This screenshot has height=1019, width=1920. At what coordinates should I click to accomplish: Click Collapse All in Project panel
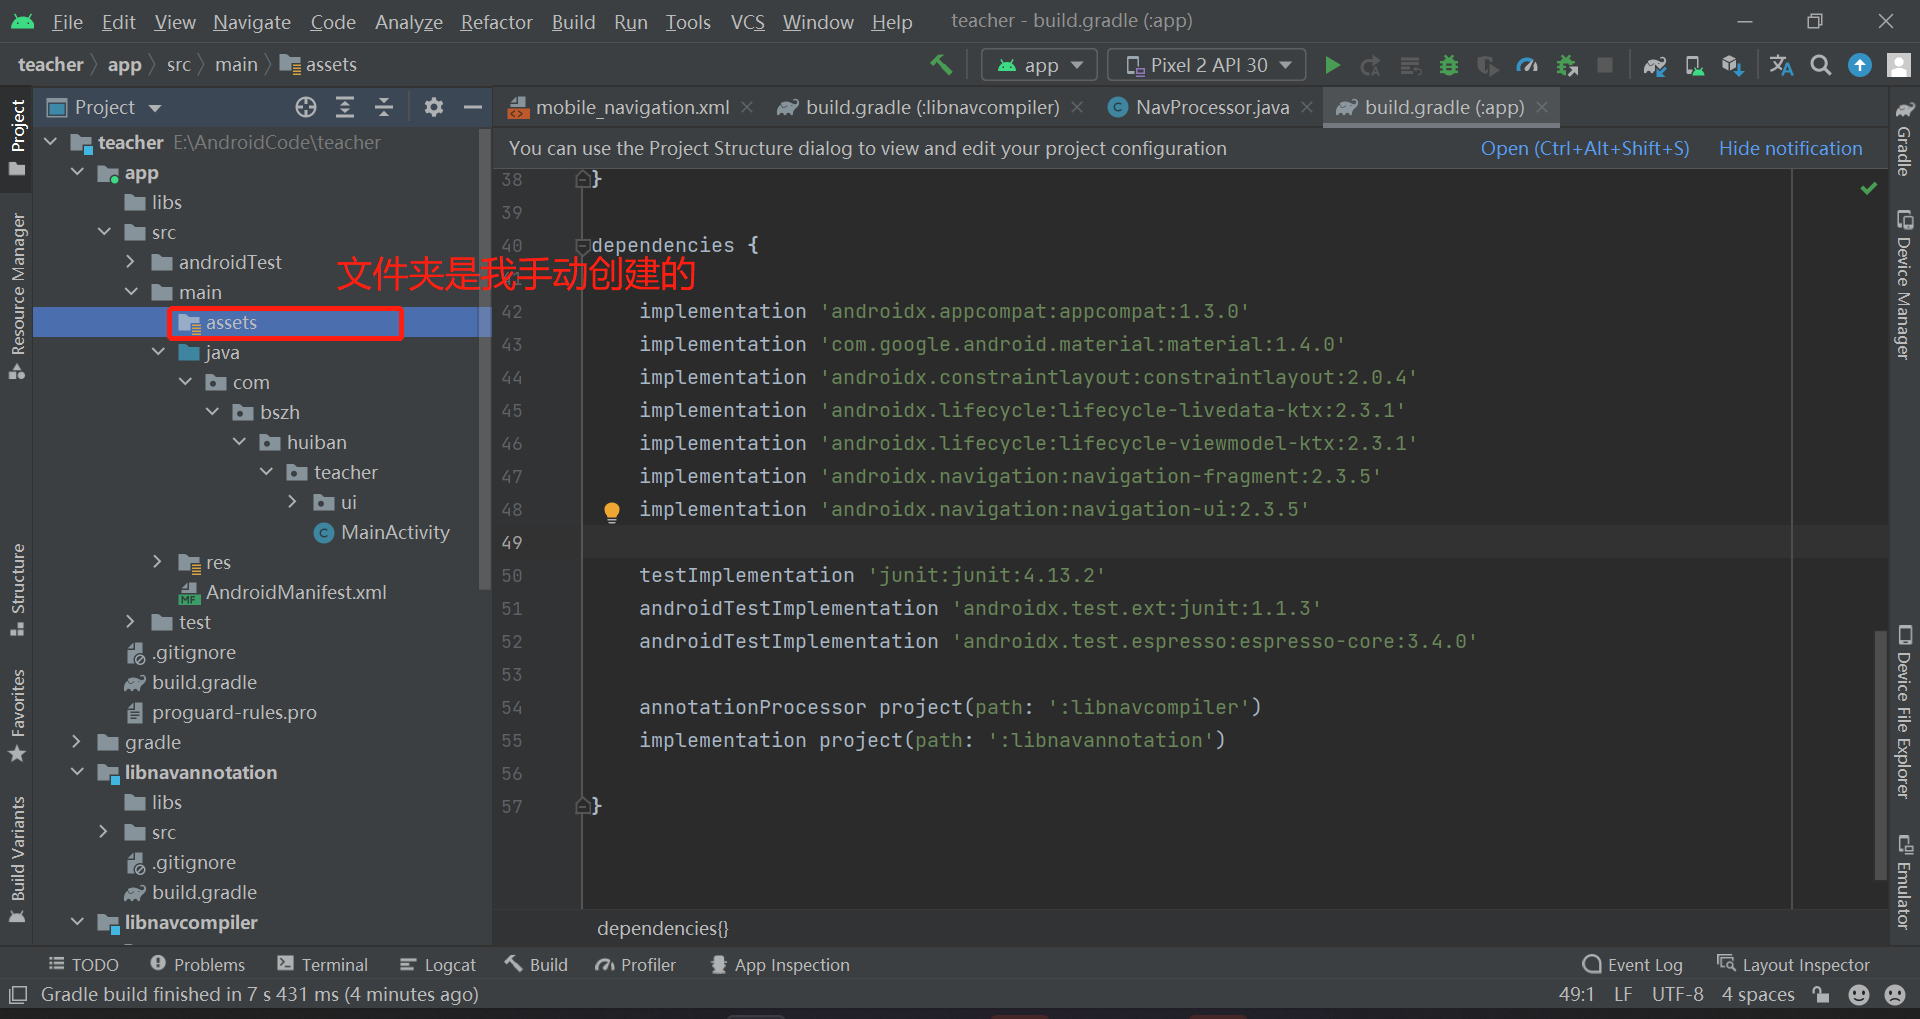tap(384, 107)
